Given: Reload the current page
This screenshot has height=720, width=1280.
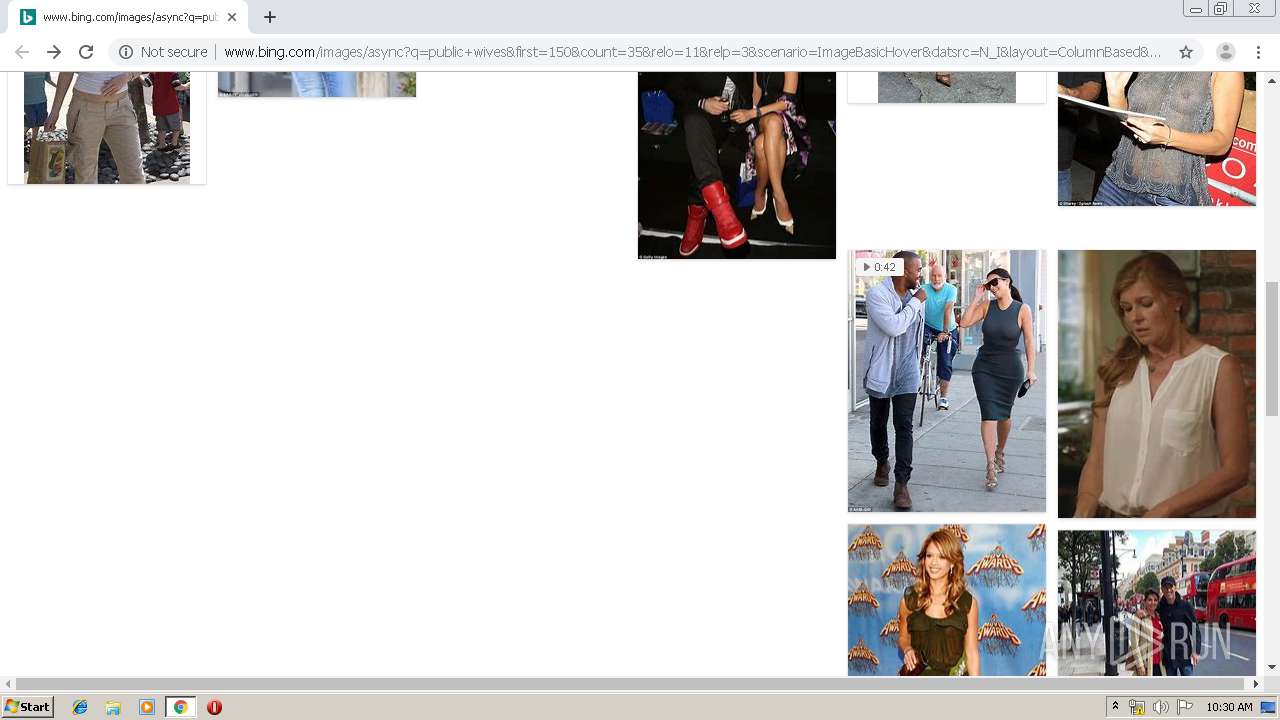Looking at the screenshot, I should (x=86, y=52).
